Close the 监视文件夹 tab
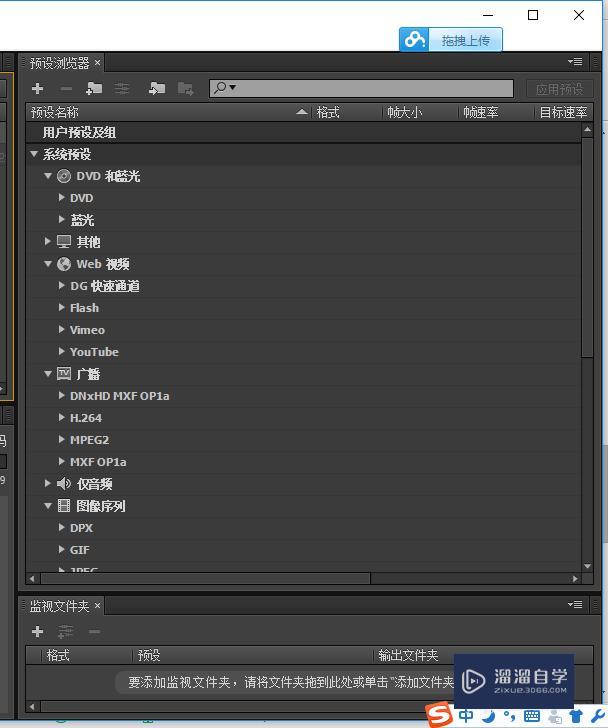 (97, 605)
